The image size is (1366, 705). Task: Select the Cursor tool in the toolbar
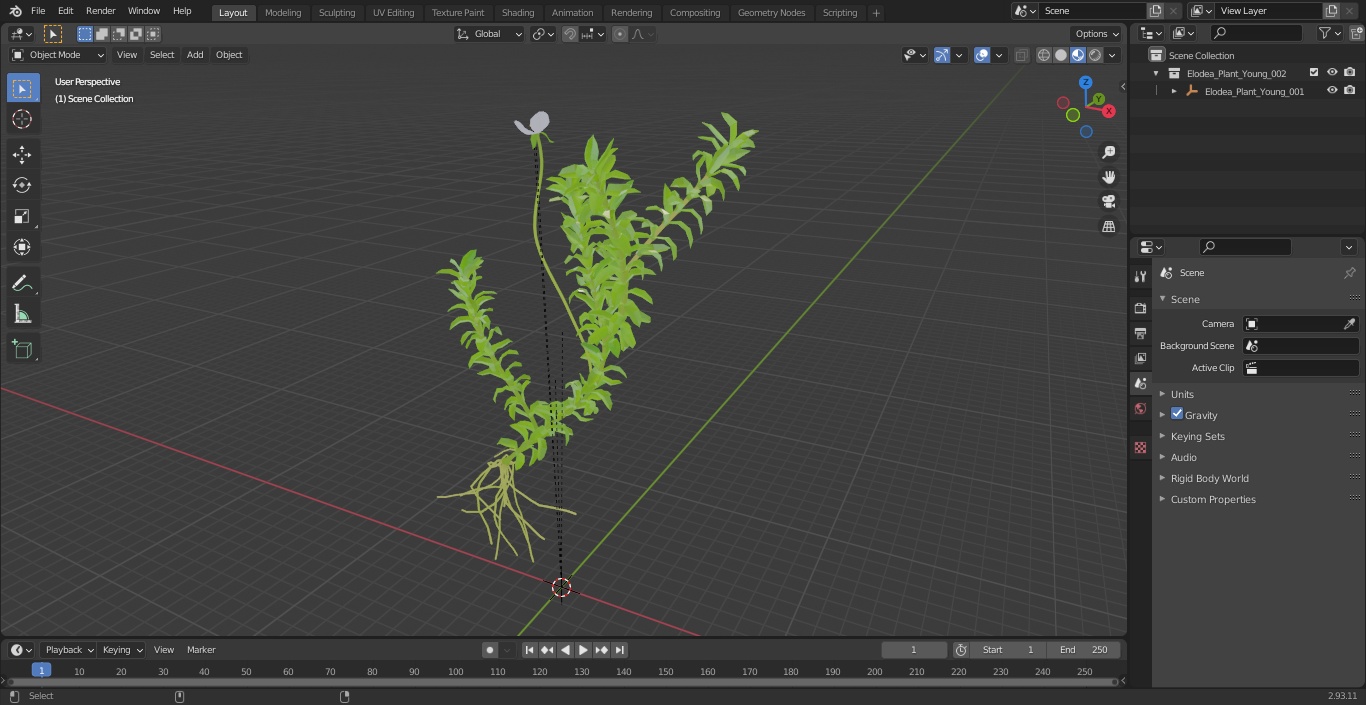pyautogui.click(x=22, y=119)
